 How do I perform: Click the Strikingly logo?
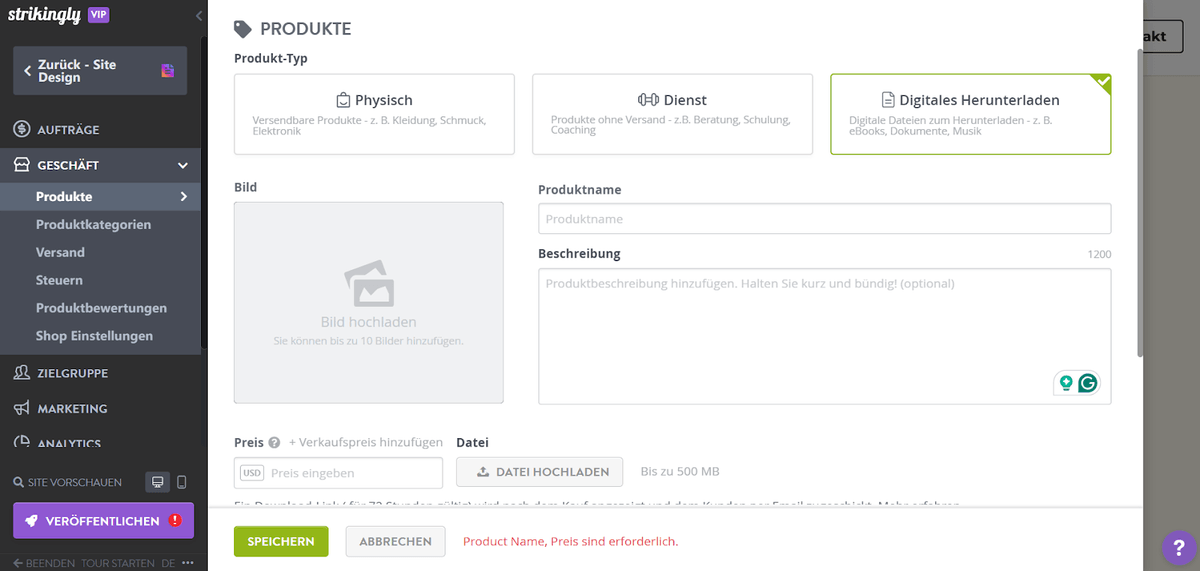[x=44, y=14]
